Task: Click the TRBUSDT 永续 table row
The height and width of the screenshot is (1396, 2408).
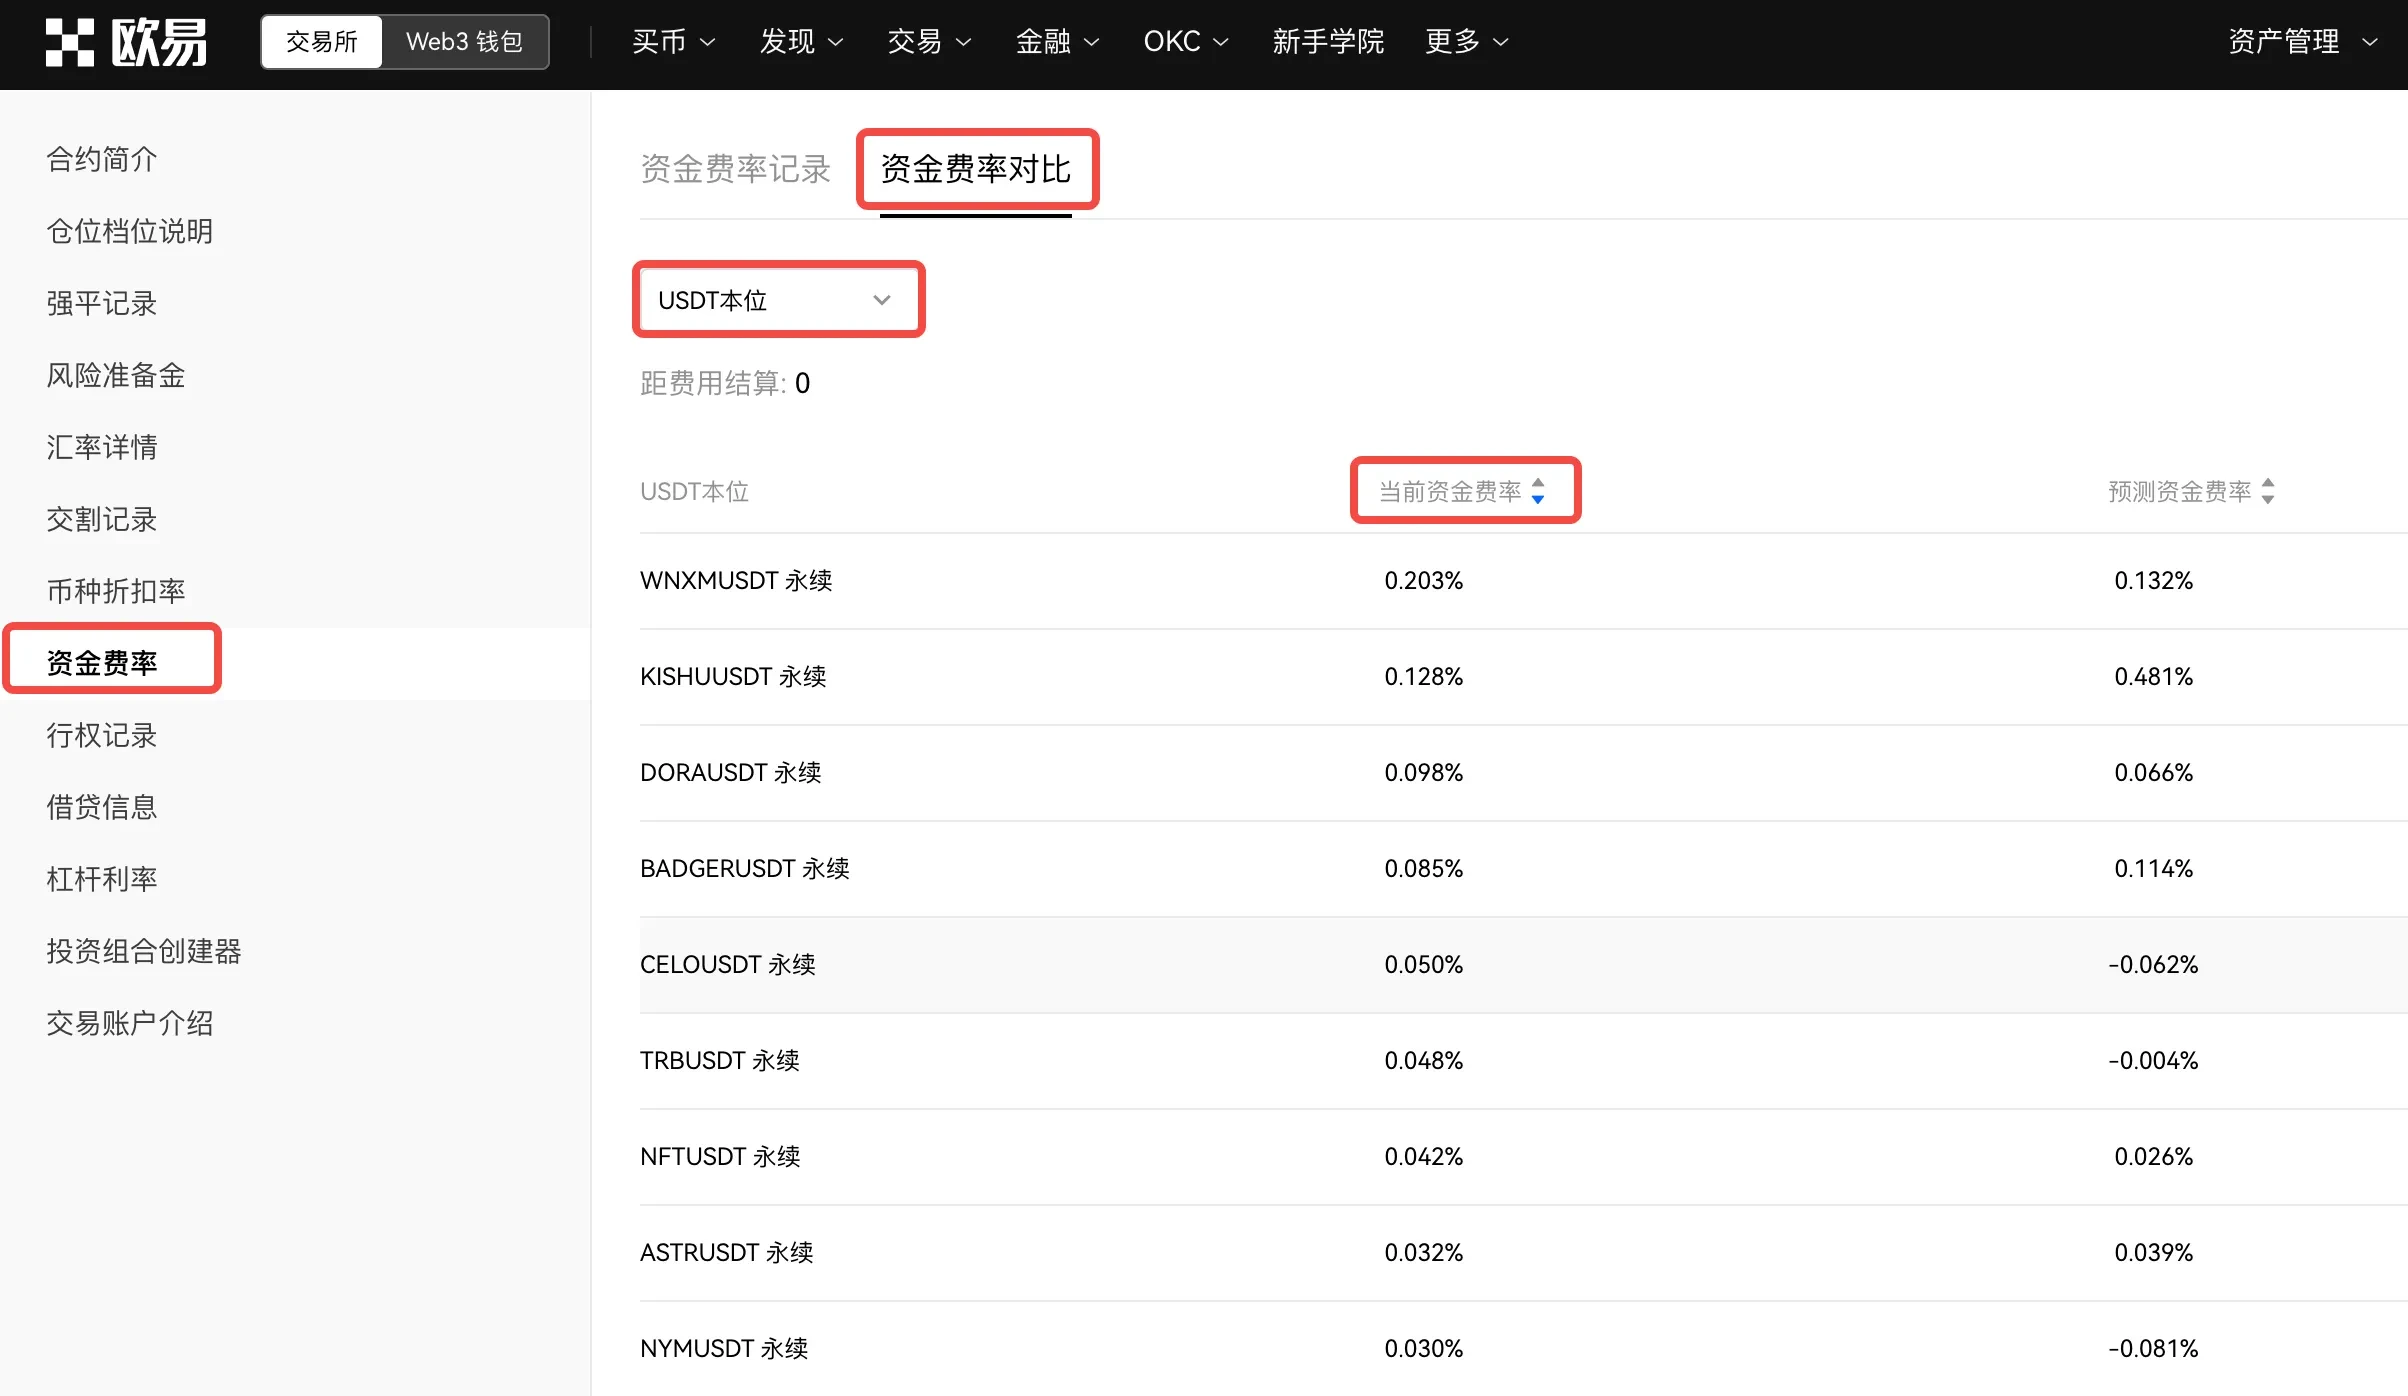Action: click(1200, 1060)
